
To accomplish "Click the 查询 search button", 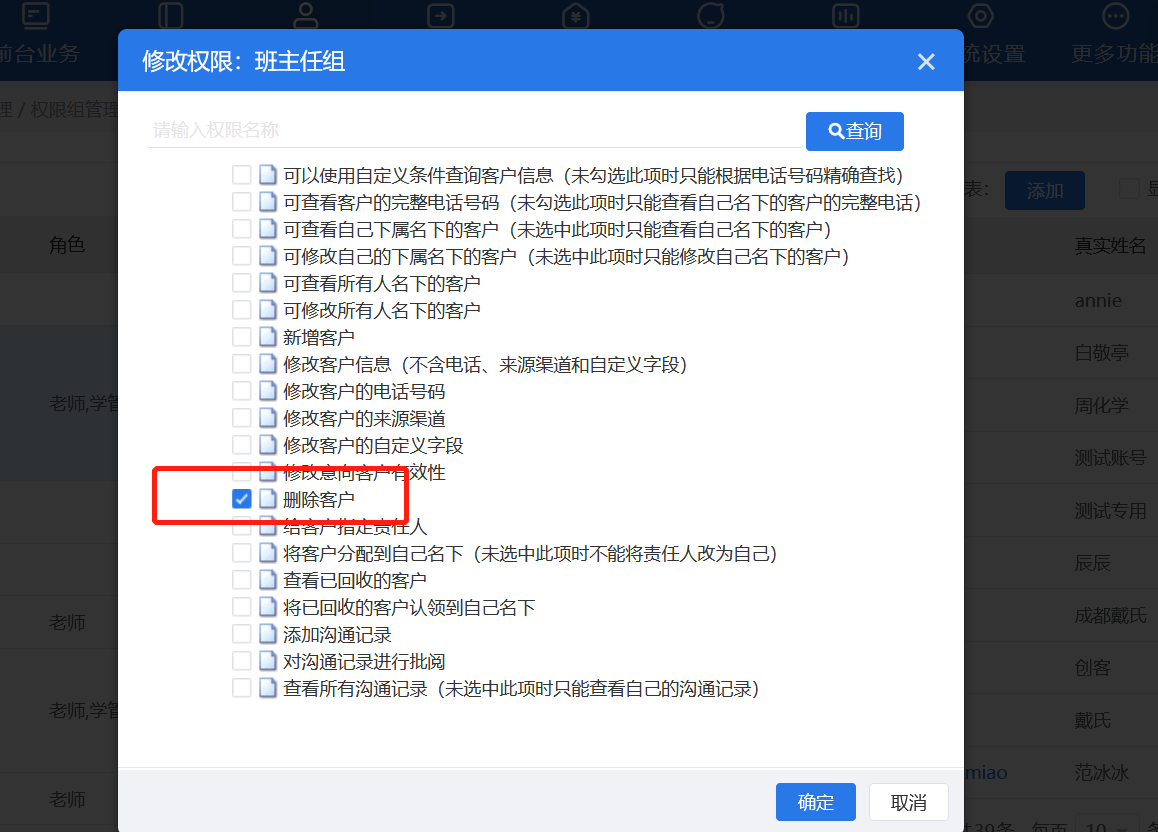I will (854, 131).
